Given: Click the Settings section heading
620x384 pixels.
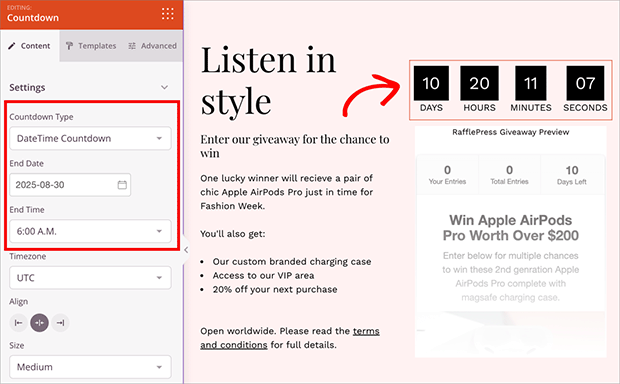Looking at the screenshot, I should [27, 87].
